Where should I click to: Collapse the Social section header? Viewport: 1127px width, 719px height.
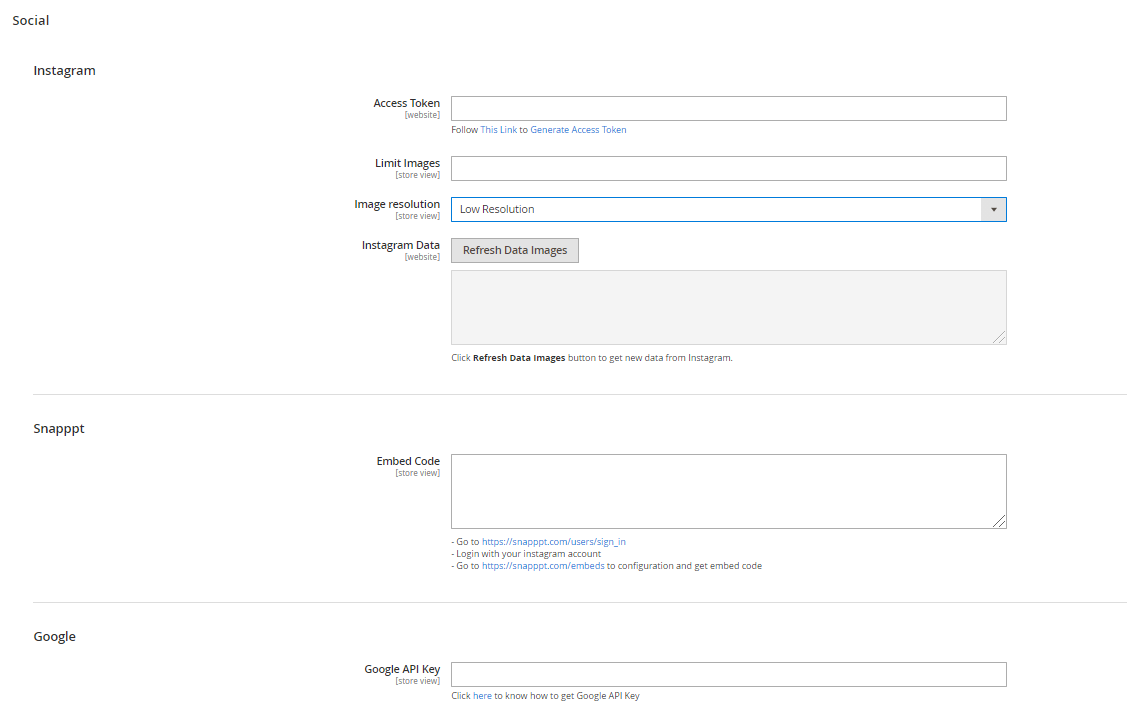[31, 20]
